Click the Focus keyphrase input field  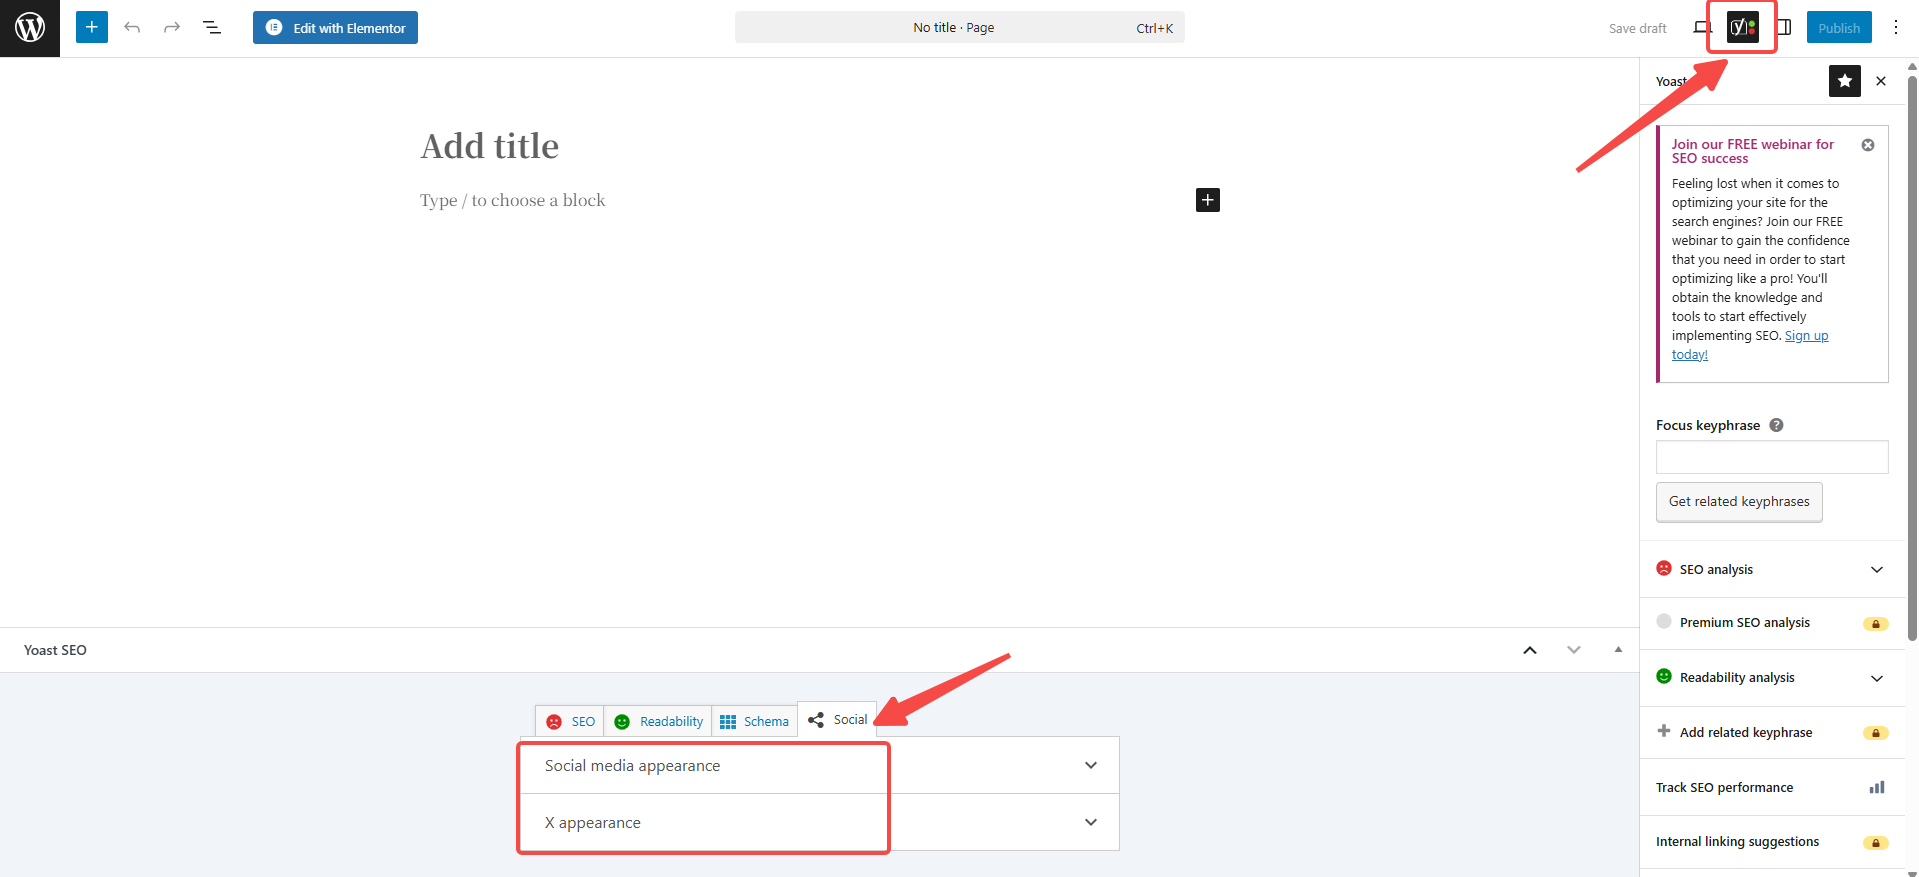[x=1772, y=457]
